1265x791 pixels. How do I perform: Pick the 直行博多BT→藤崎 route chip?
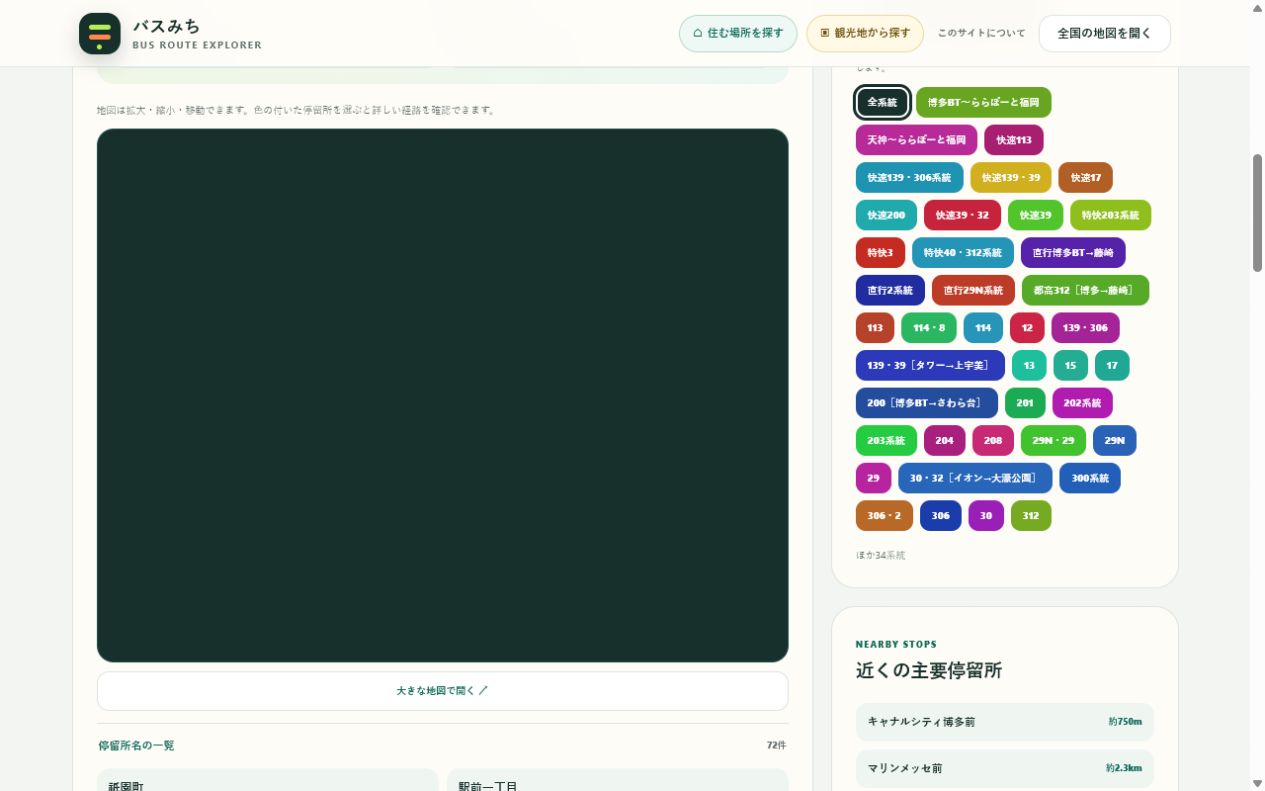1073,253
